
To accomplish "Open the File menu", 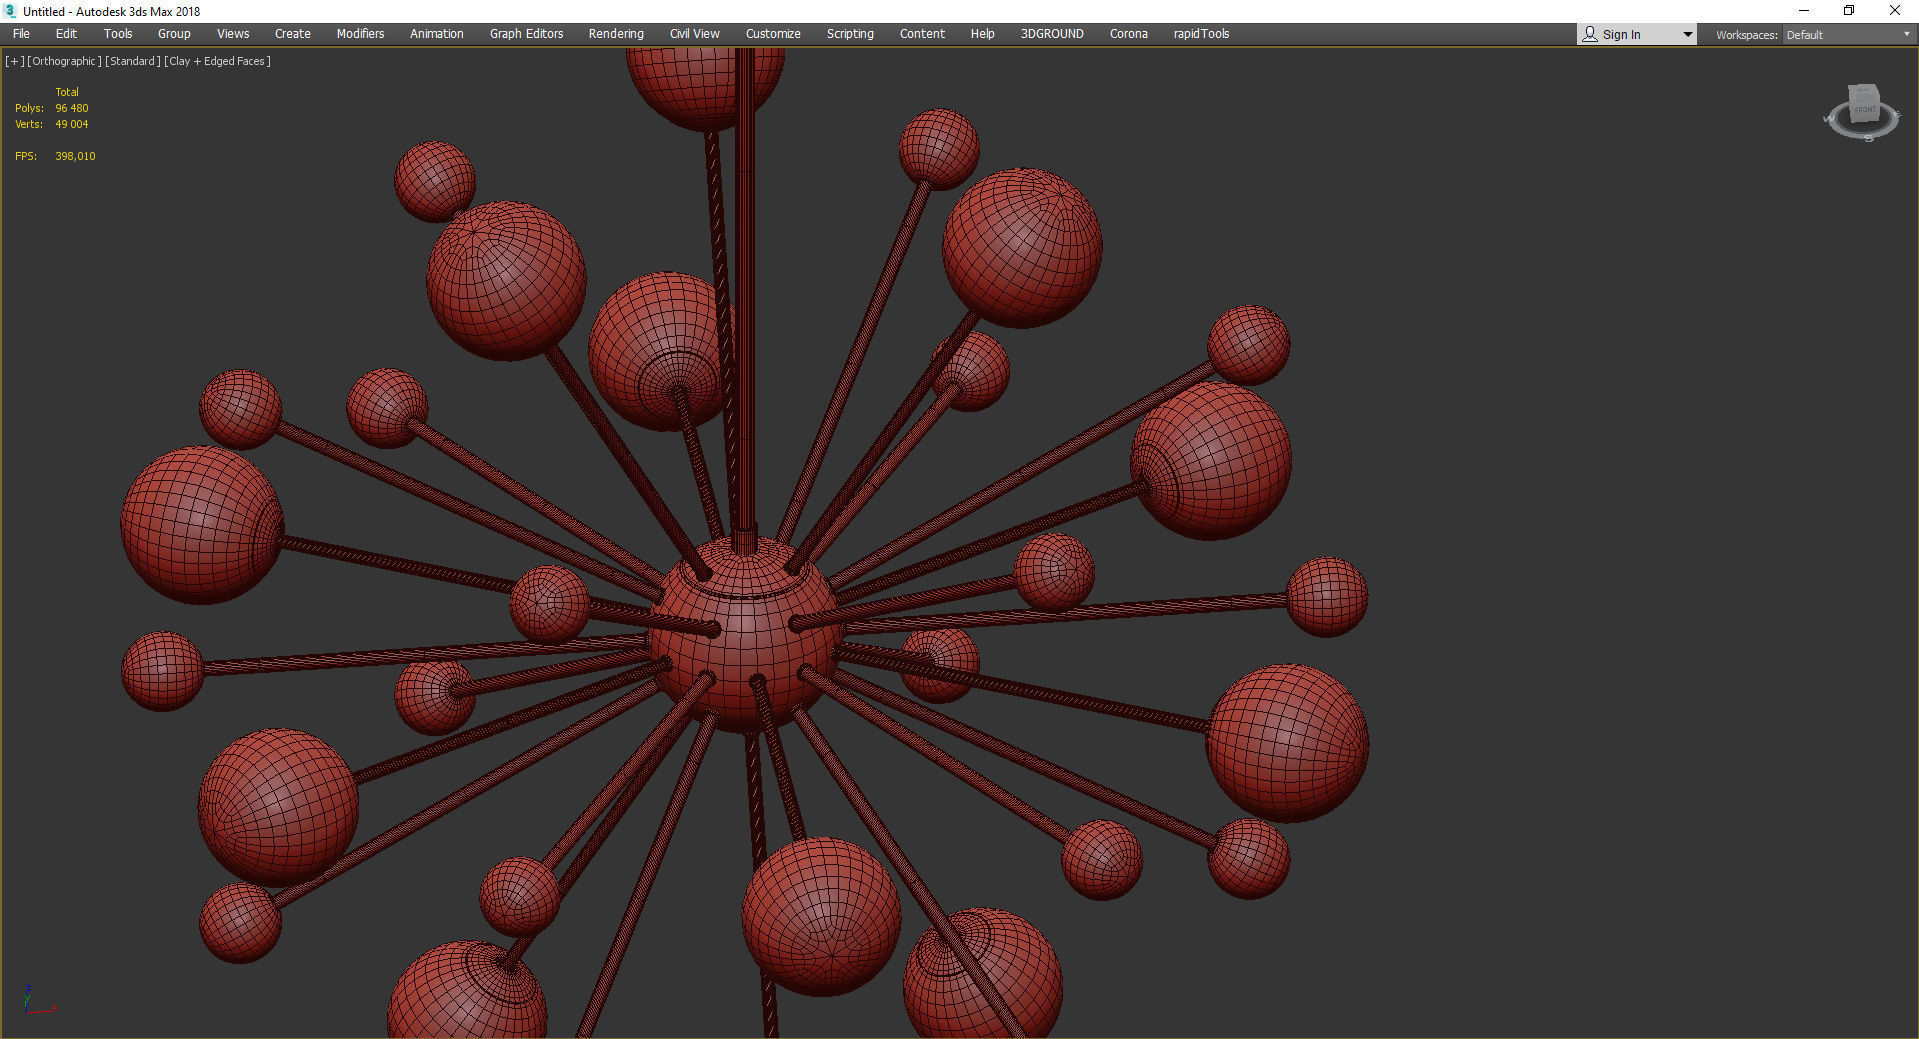I will [x=21, y=34].
